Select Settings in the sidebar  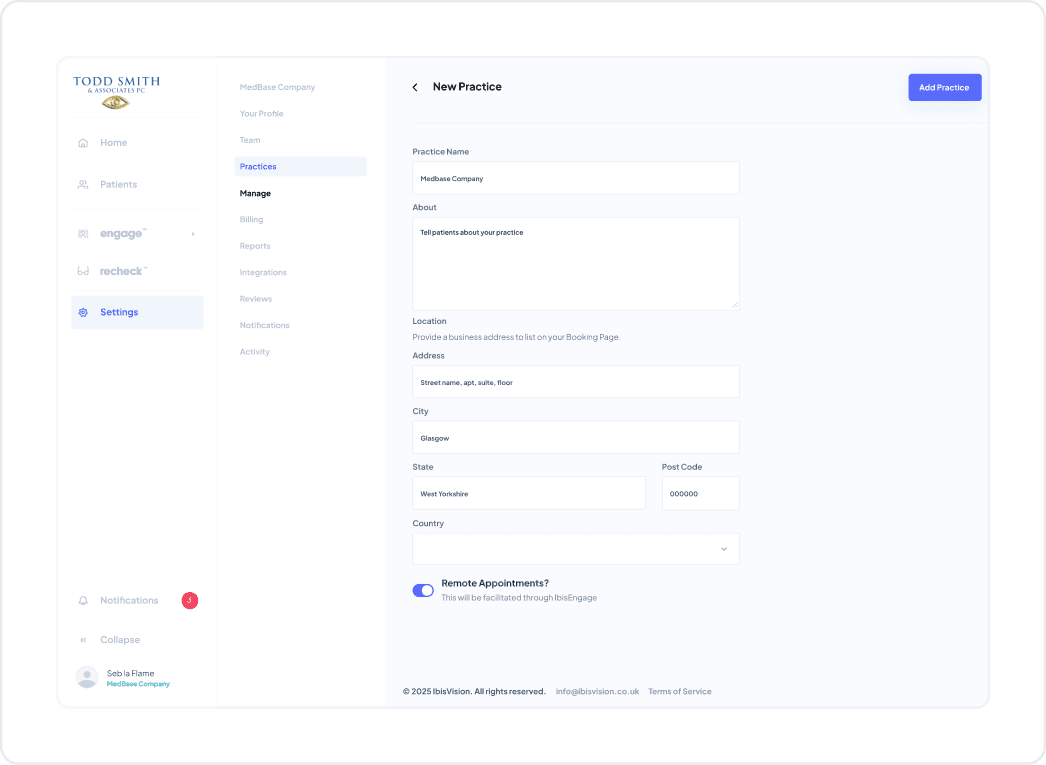[137, 312]
